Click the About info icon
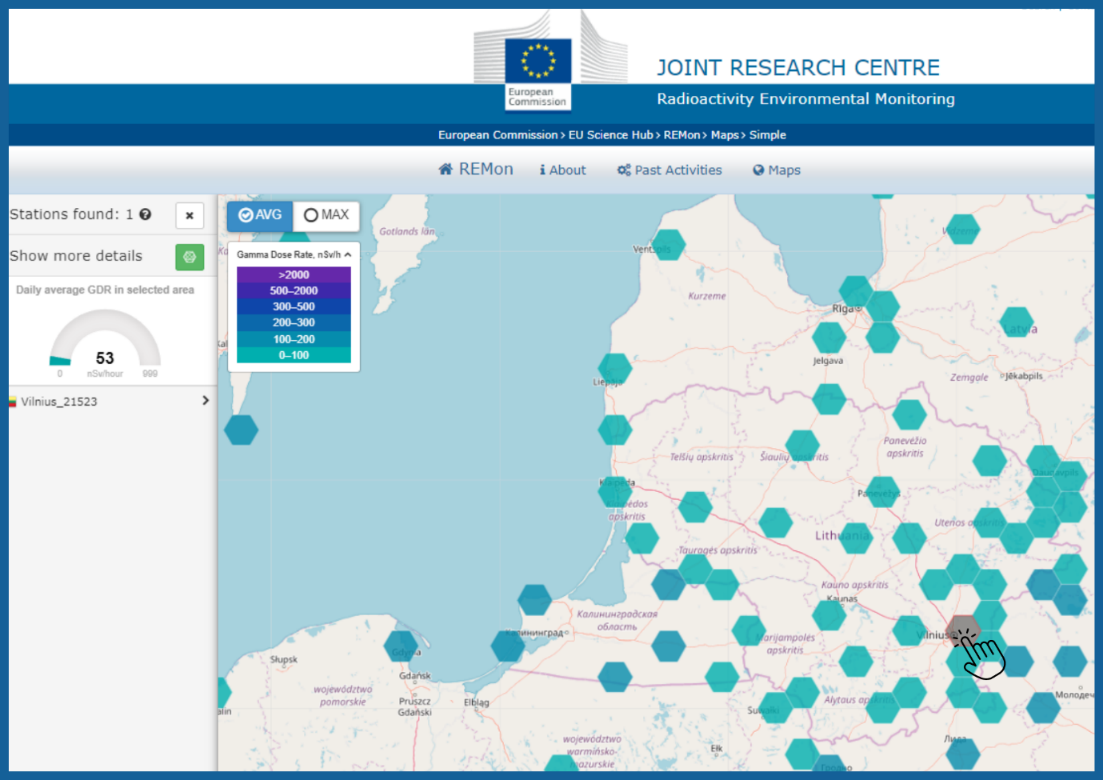The width and height of the screenshot is (1103, 780). click(542, 170)
